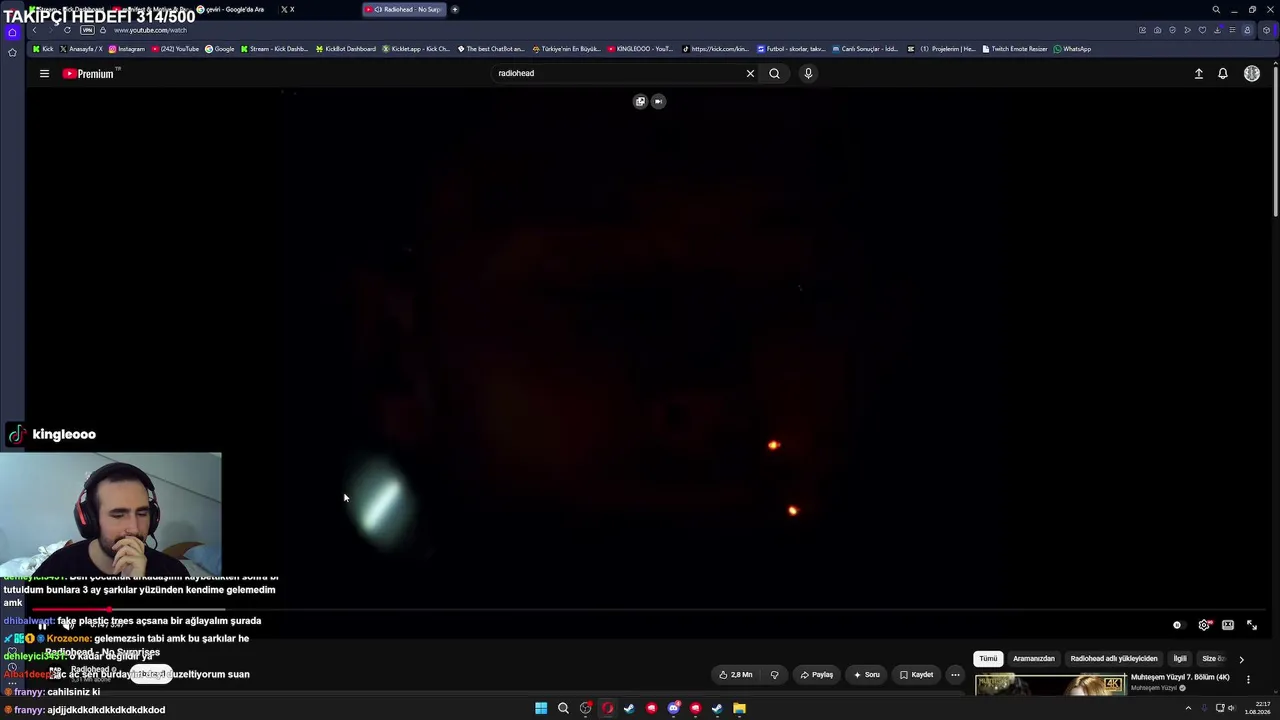Like the video with 2,8 Mn likes
1280x720 pixels.
tap(736, 675)
